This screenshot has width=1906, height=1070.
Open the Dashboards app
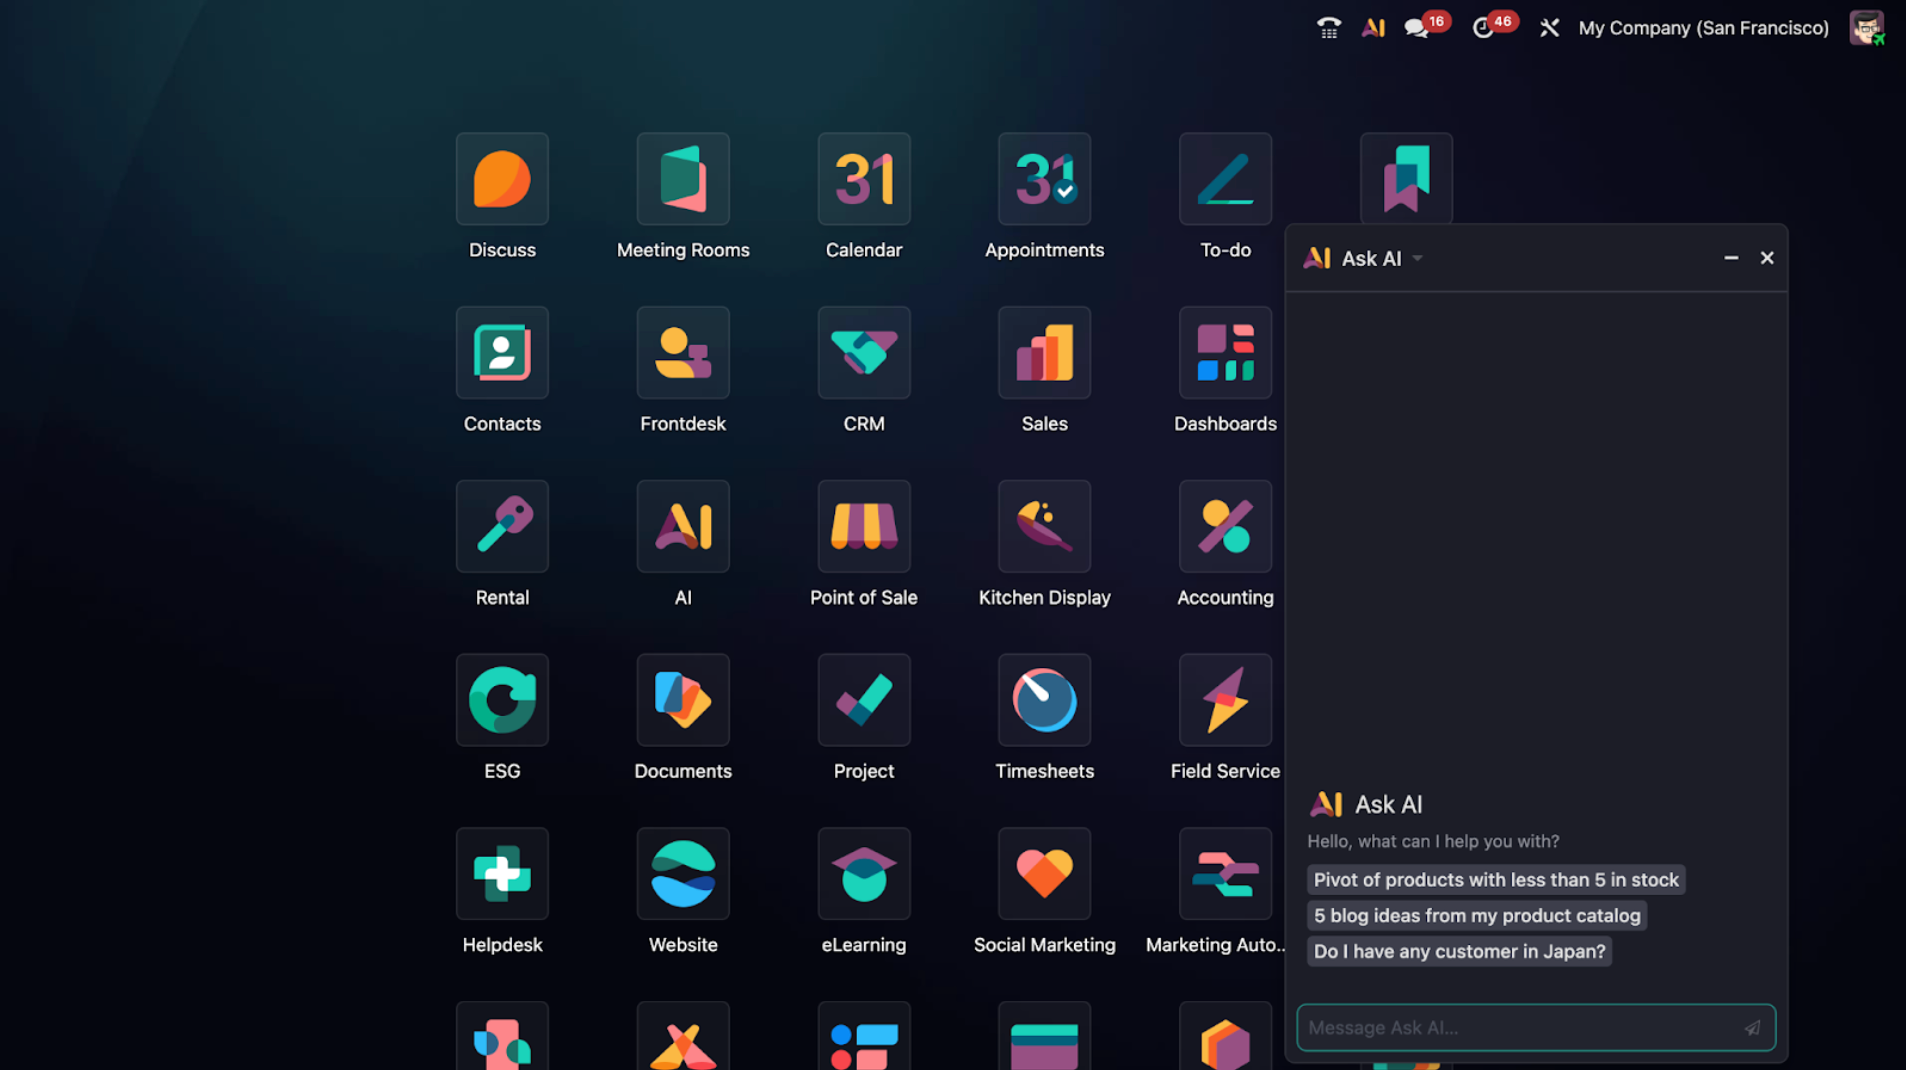(x=1225, y=353)
